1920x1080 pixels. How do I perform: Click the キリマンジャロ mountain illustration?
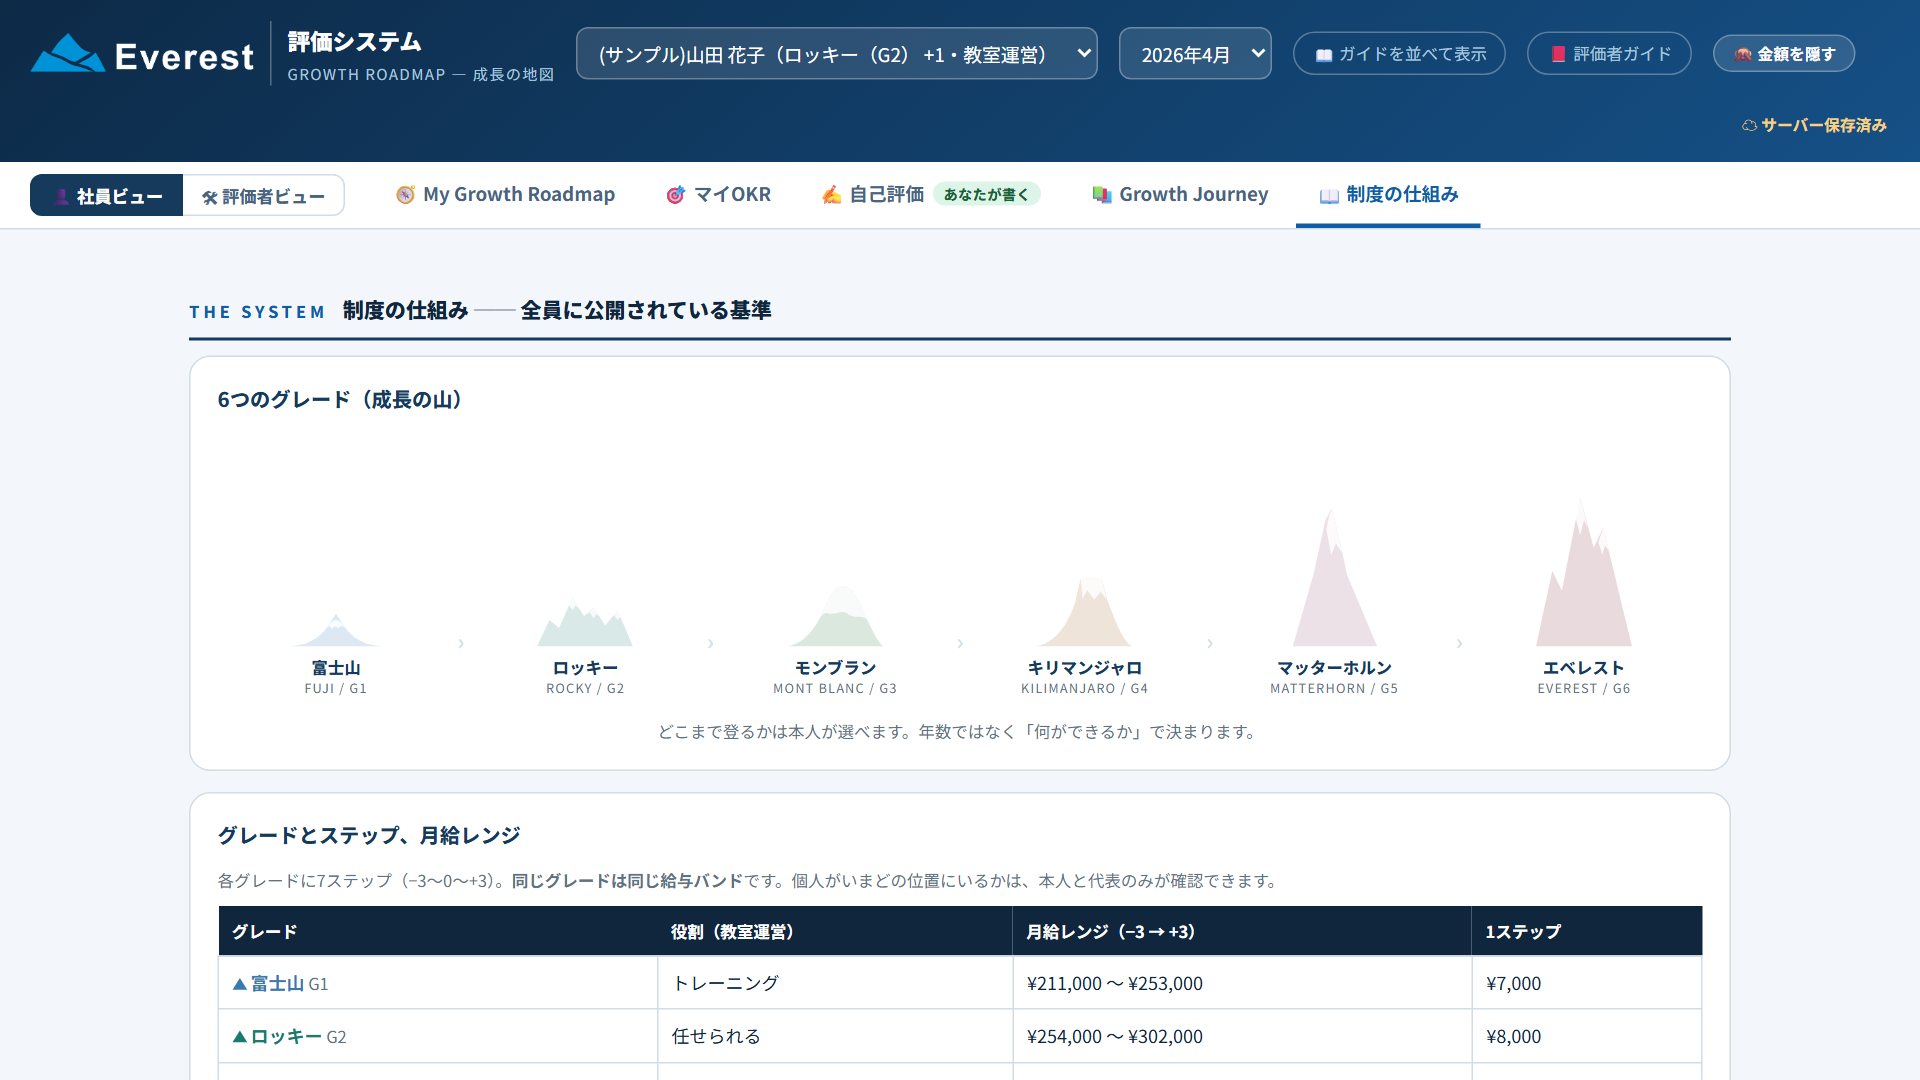click(1086, 611)
